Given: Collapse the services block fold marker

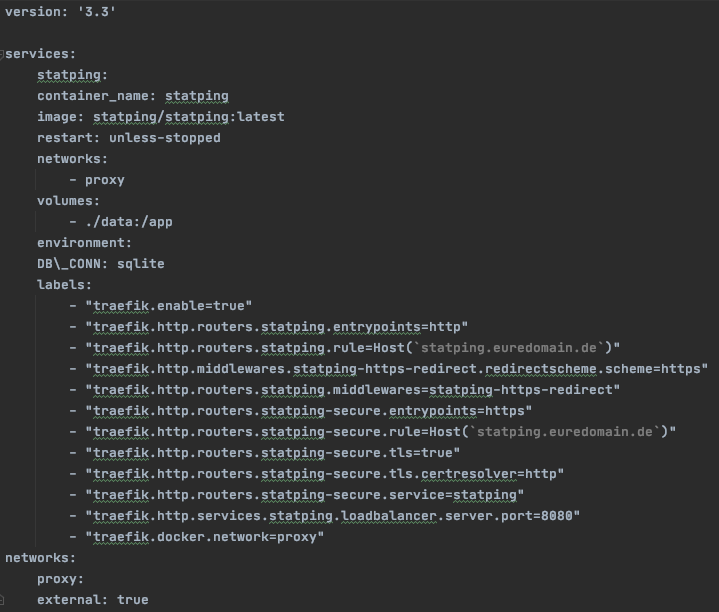Looking at the screenshot, I should pos(2,55).
